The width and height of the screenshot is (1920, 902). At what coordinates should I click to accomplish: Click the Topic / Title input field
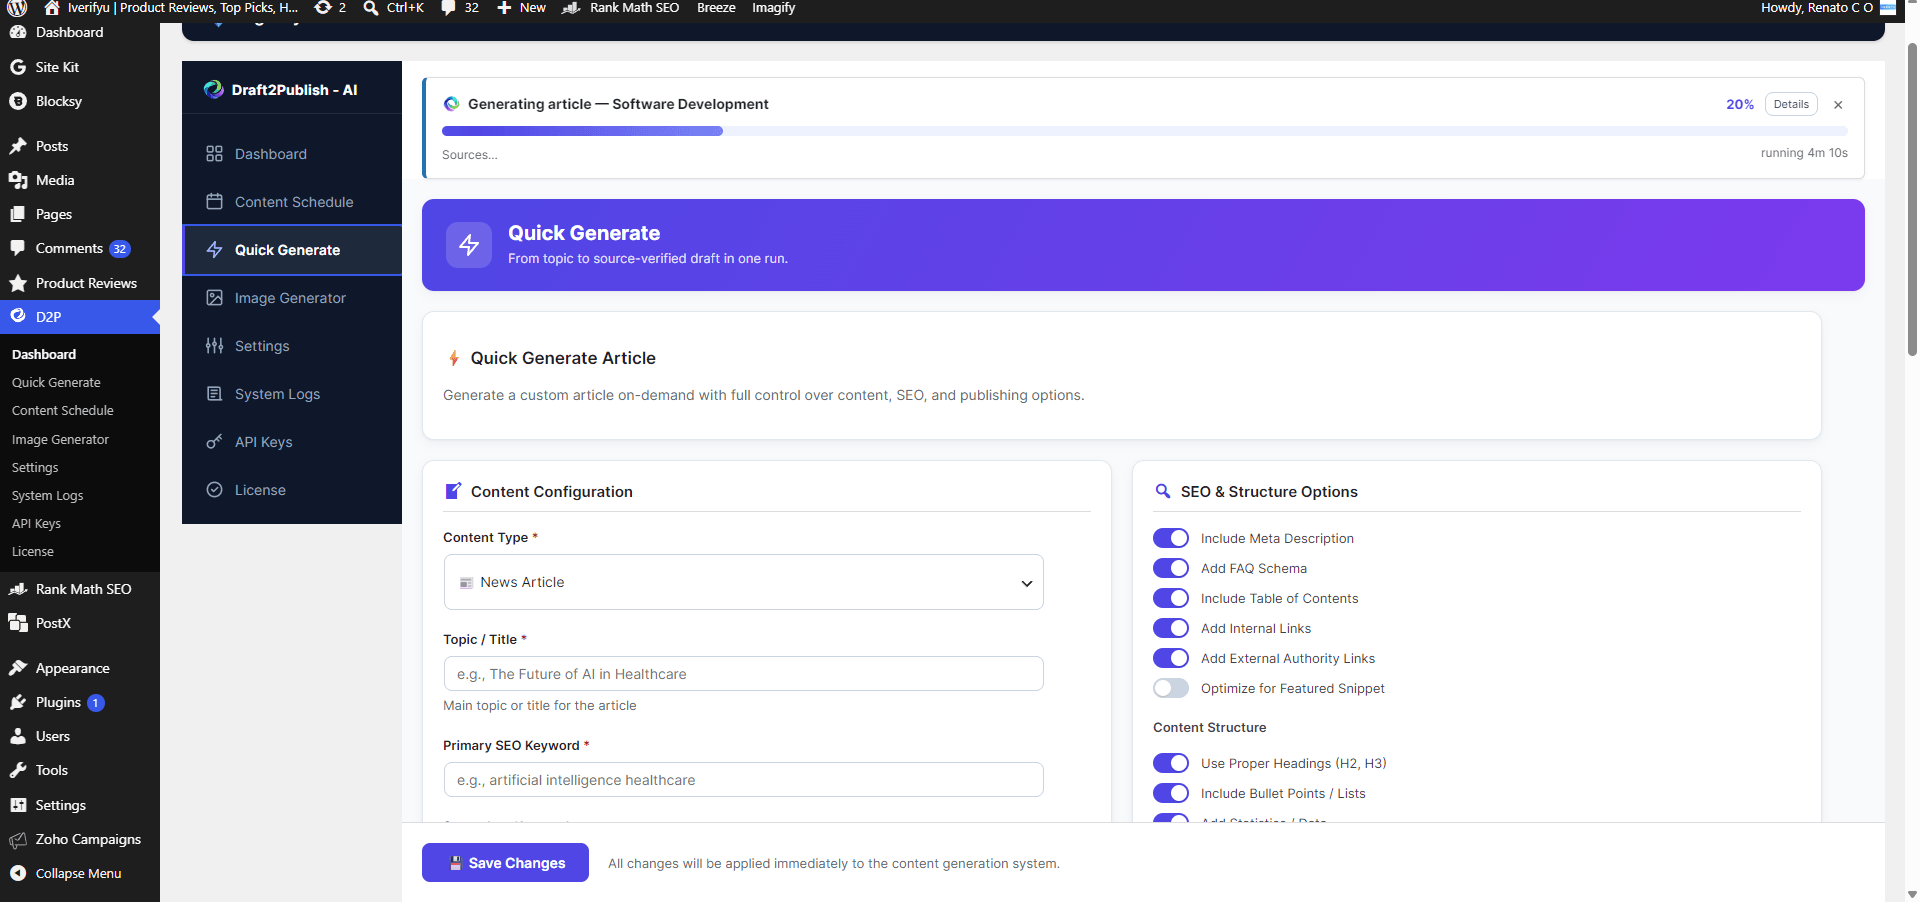743,674
